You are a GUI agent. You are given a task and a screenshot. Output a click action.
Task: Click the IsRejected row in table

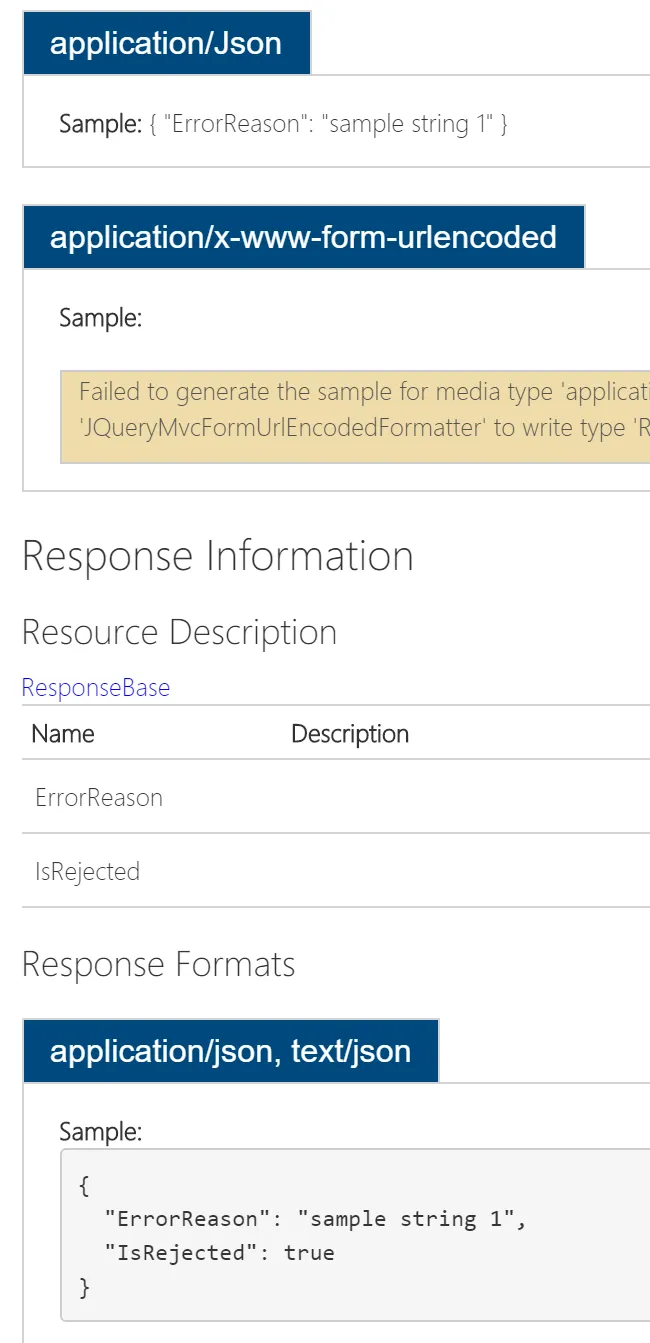[x=87, y=871]
